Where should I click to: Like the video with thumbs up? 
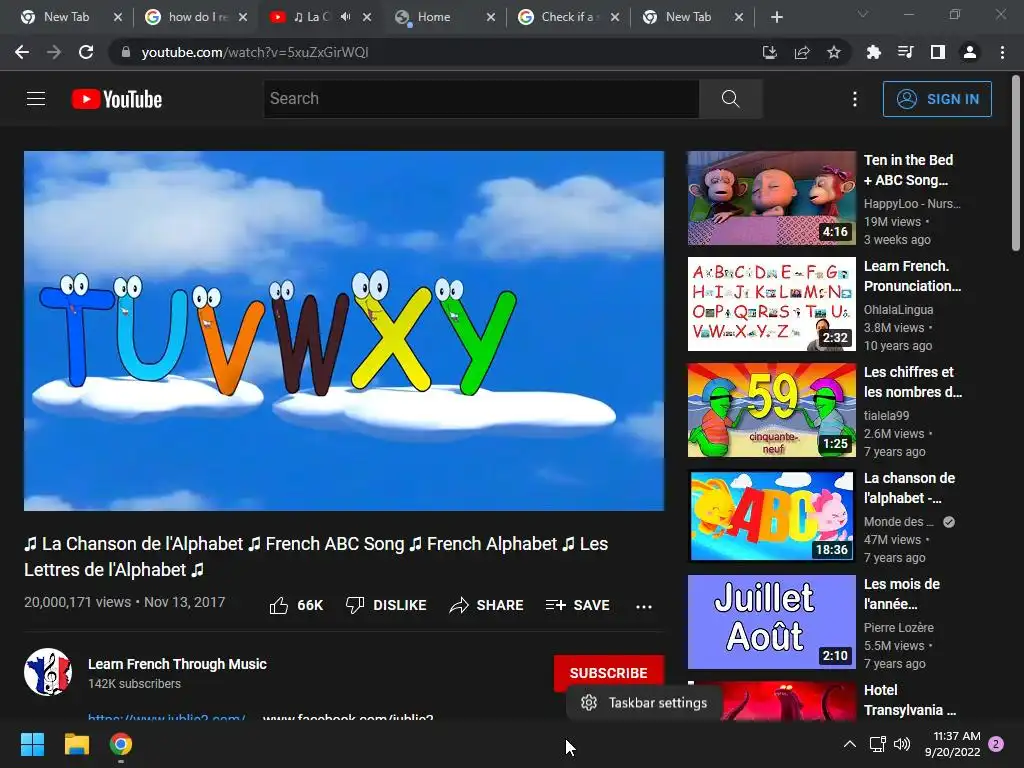pyautogui.click(x=296, y=605)
